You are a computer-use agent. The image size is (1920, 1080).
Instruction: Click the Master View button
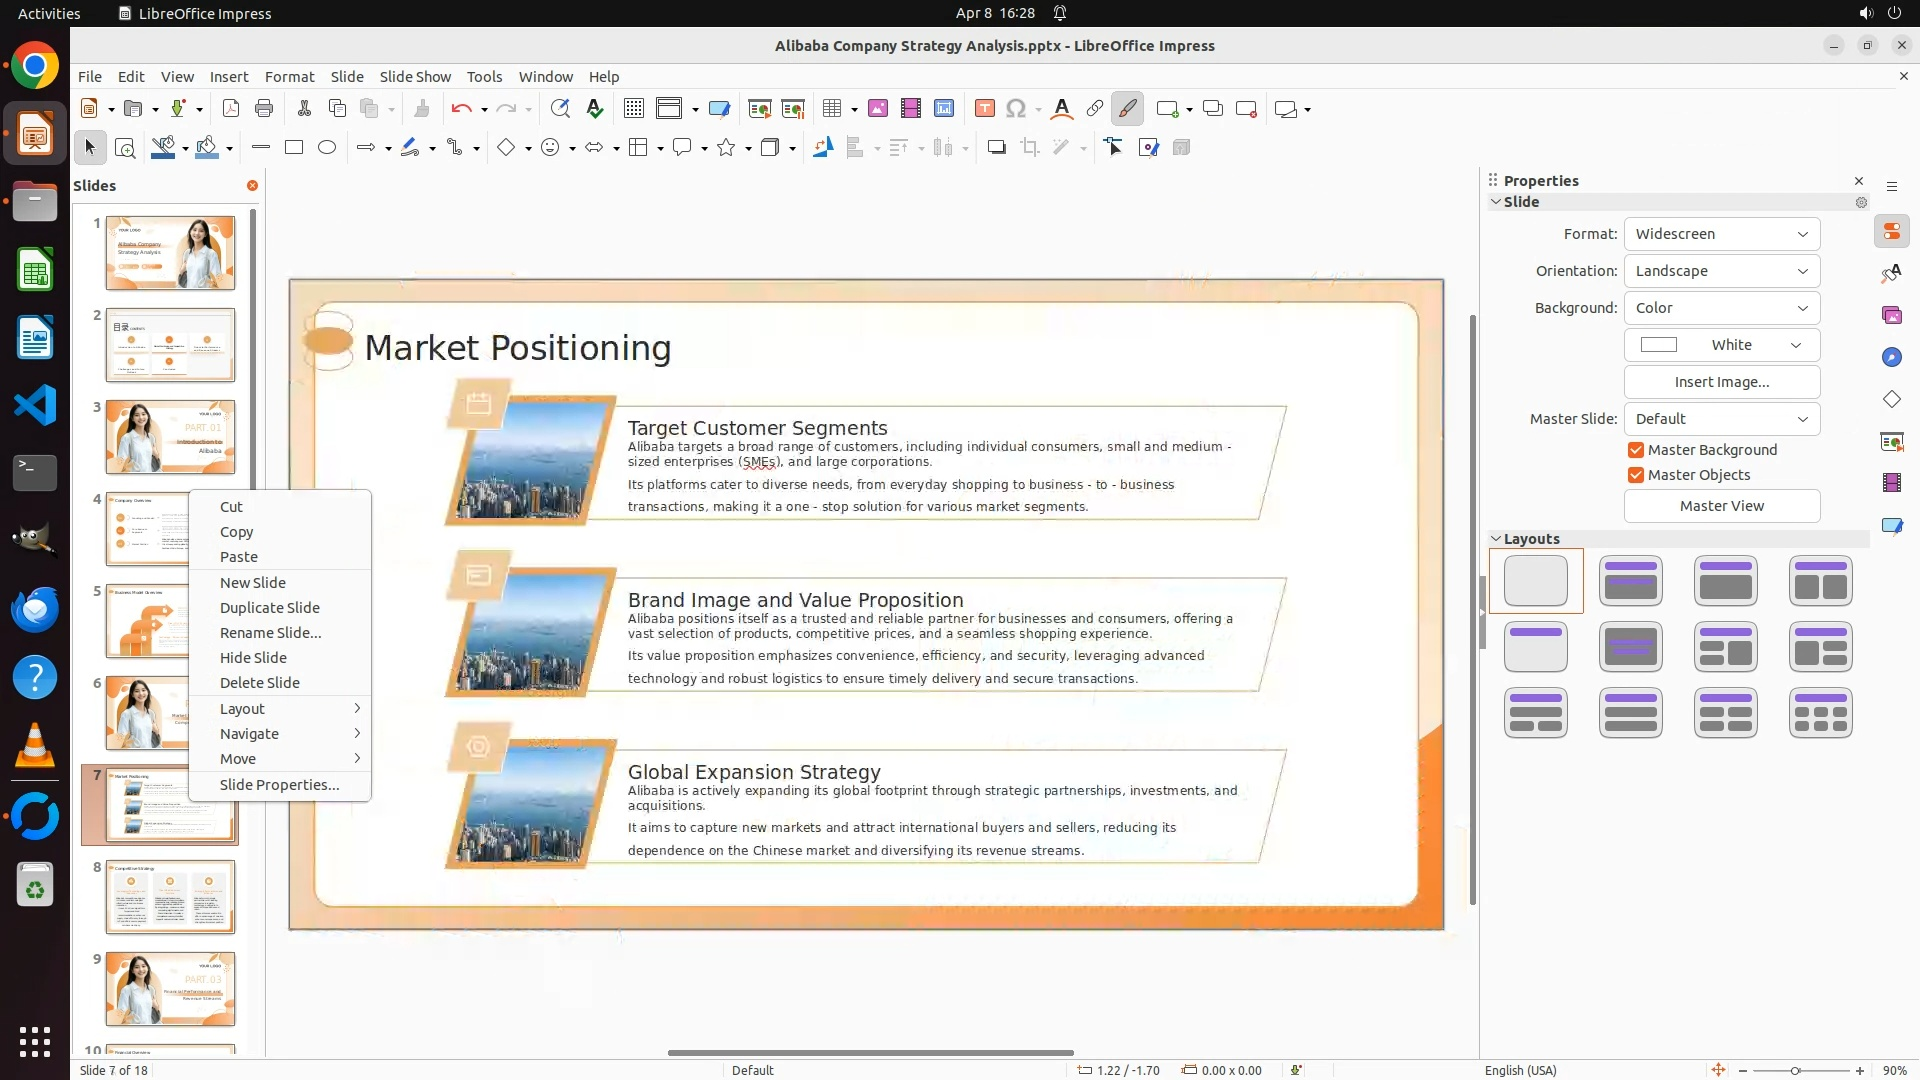tap(1721, 506)
